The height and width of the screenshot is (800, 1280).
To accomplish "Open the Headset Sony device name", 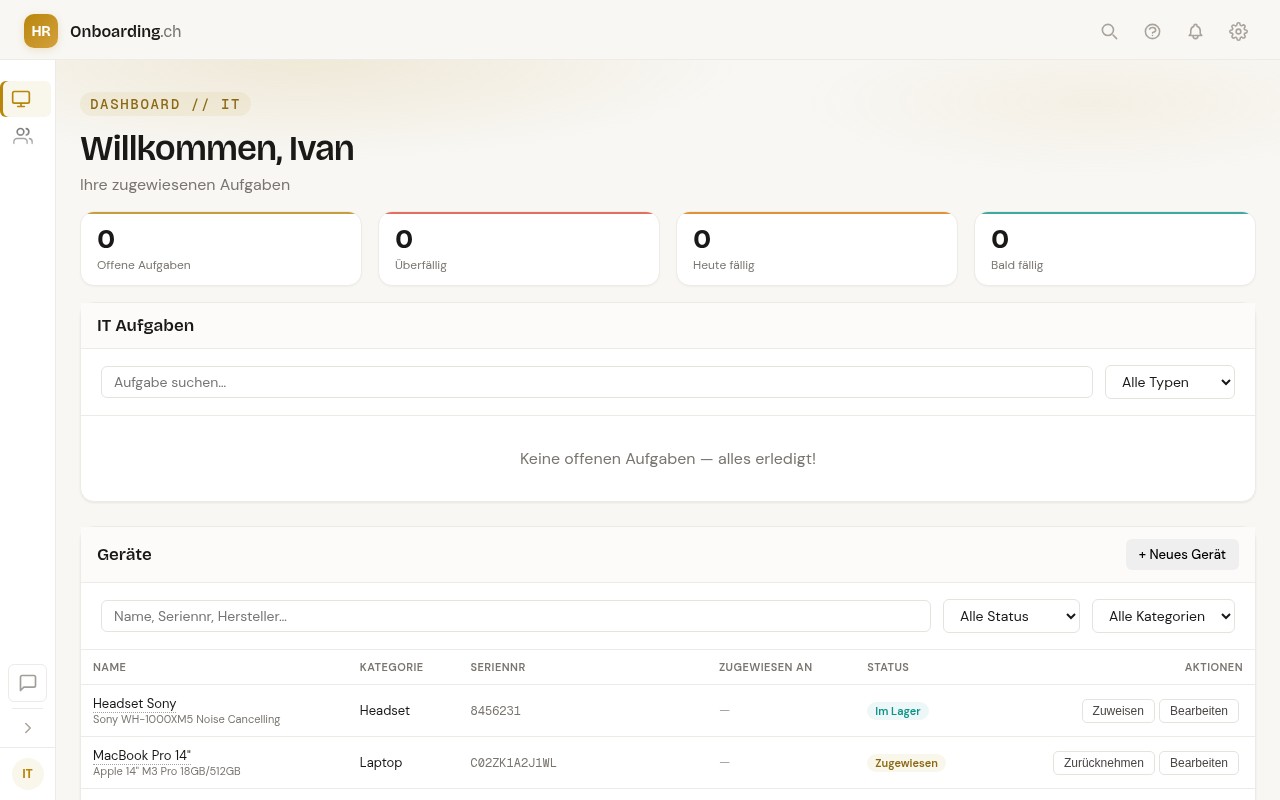I will pyautogui.click(x=134, y=703).
